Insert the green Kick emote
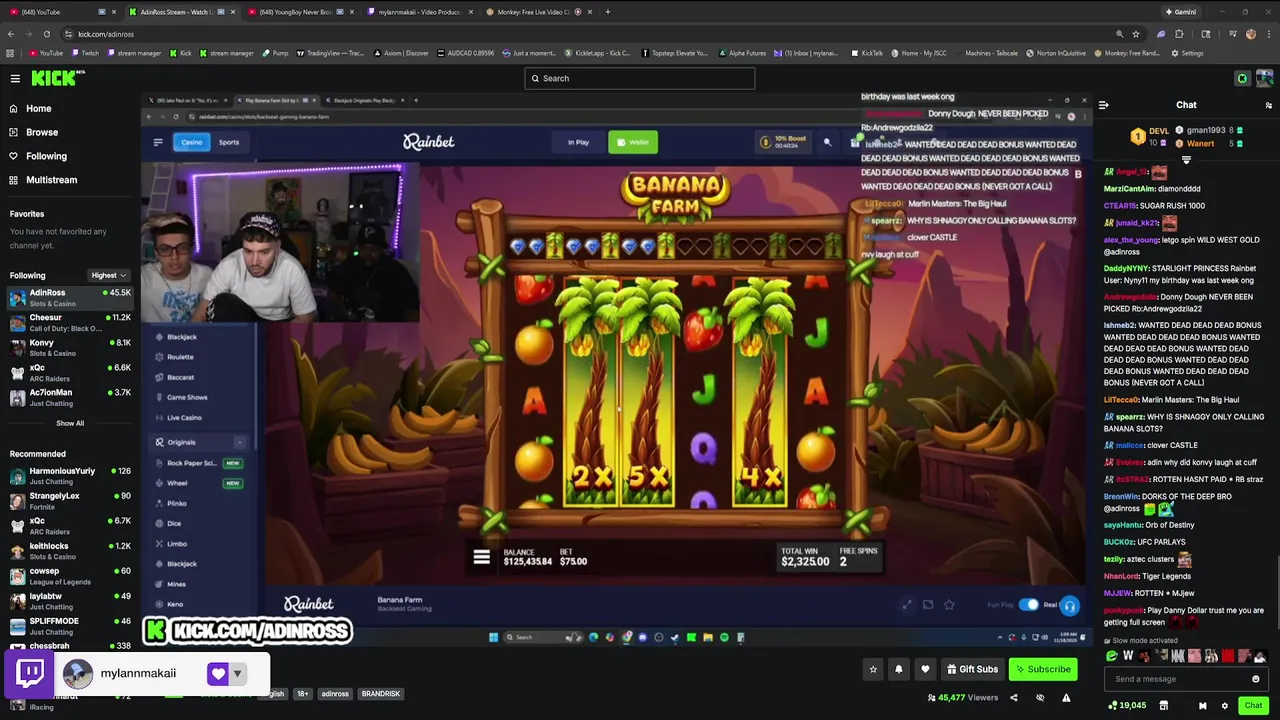 click(x=1112, y=656)
